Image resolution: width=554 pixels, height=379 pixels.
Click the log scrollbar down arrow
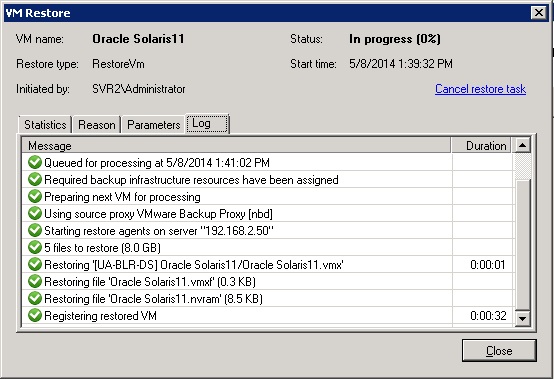click(522, 318)
